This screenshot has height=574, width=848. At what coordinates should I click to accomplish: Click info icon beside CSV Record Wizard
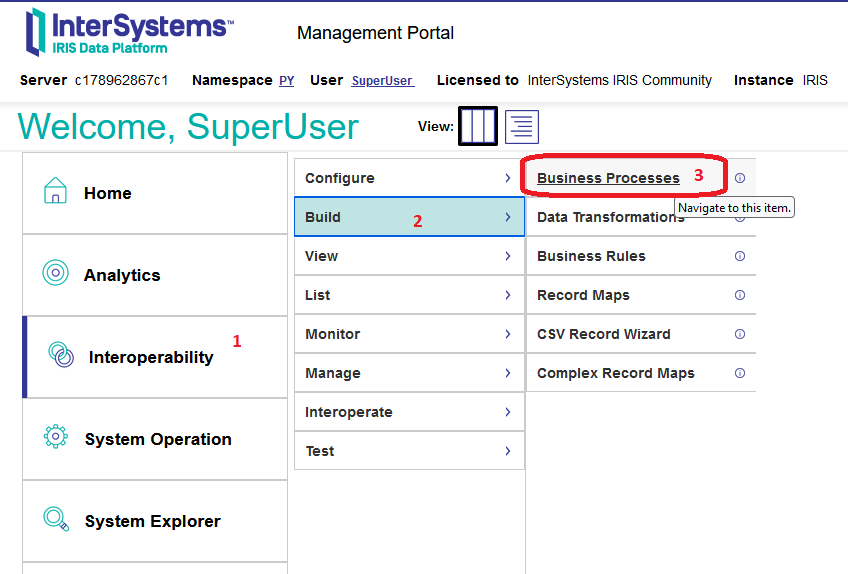click(x=740, y=334)
